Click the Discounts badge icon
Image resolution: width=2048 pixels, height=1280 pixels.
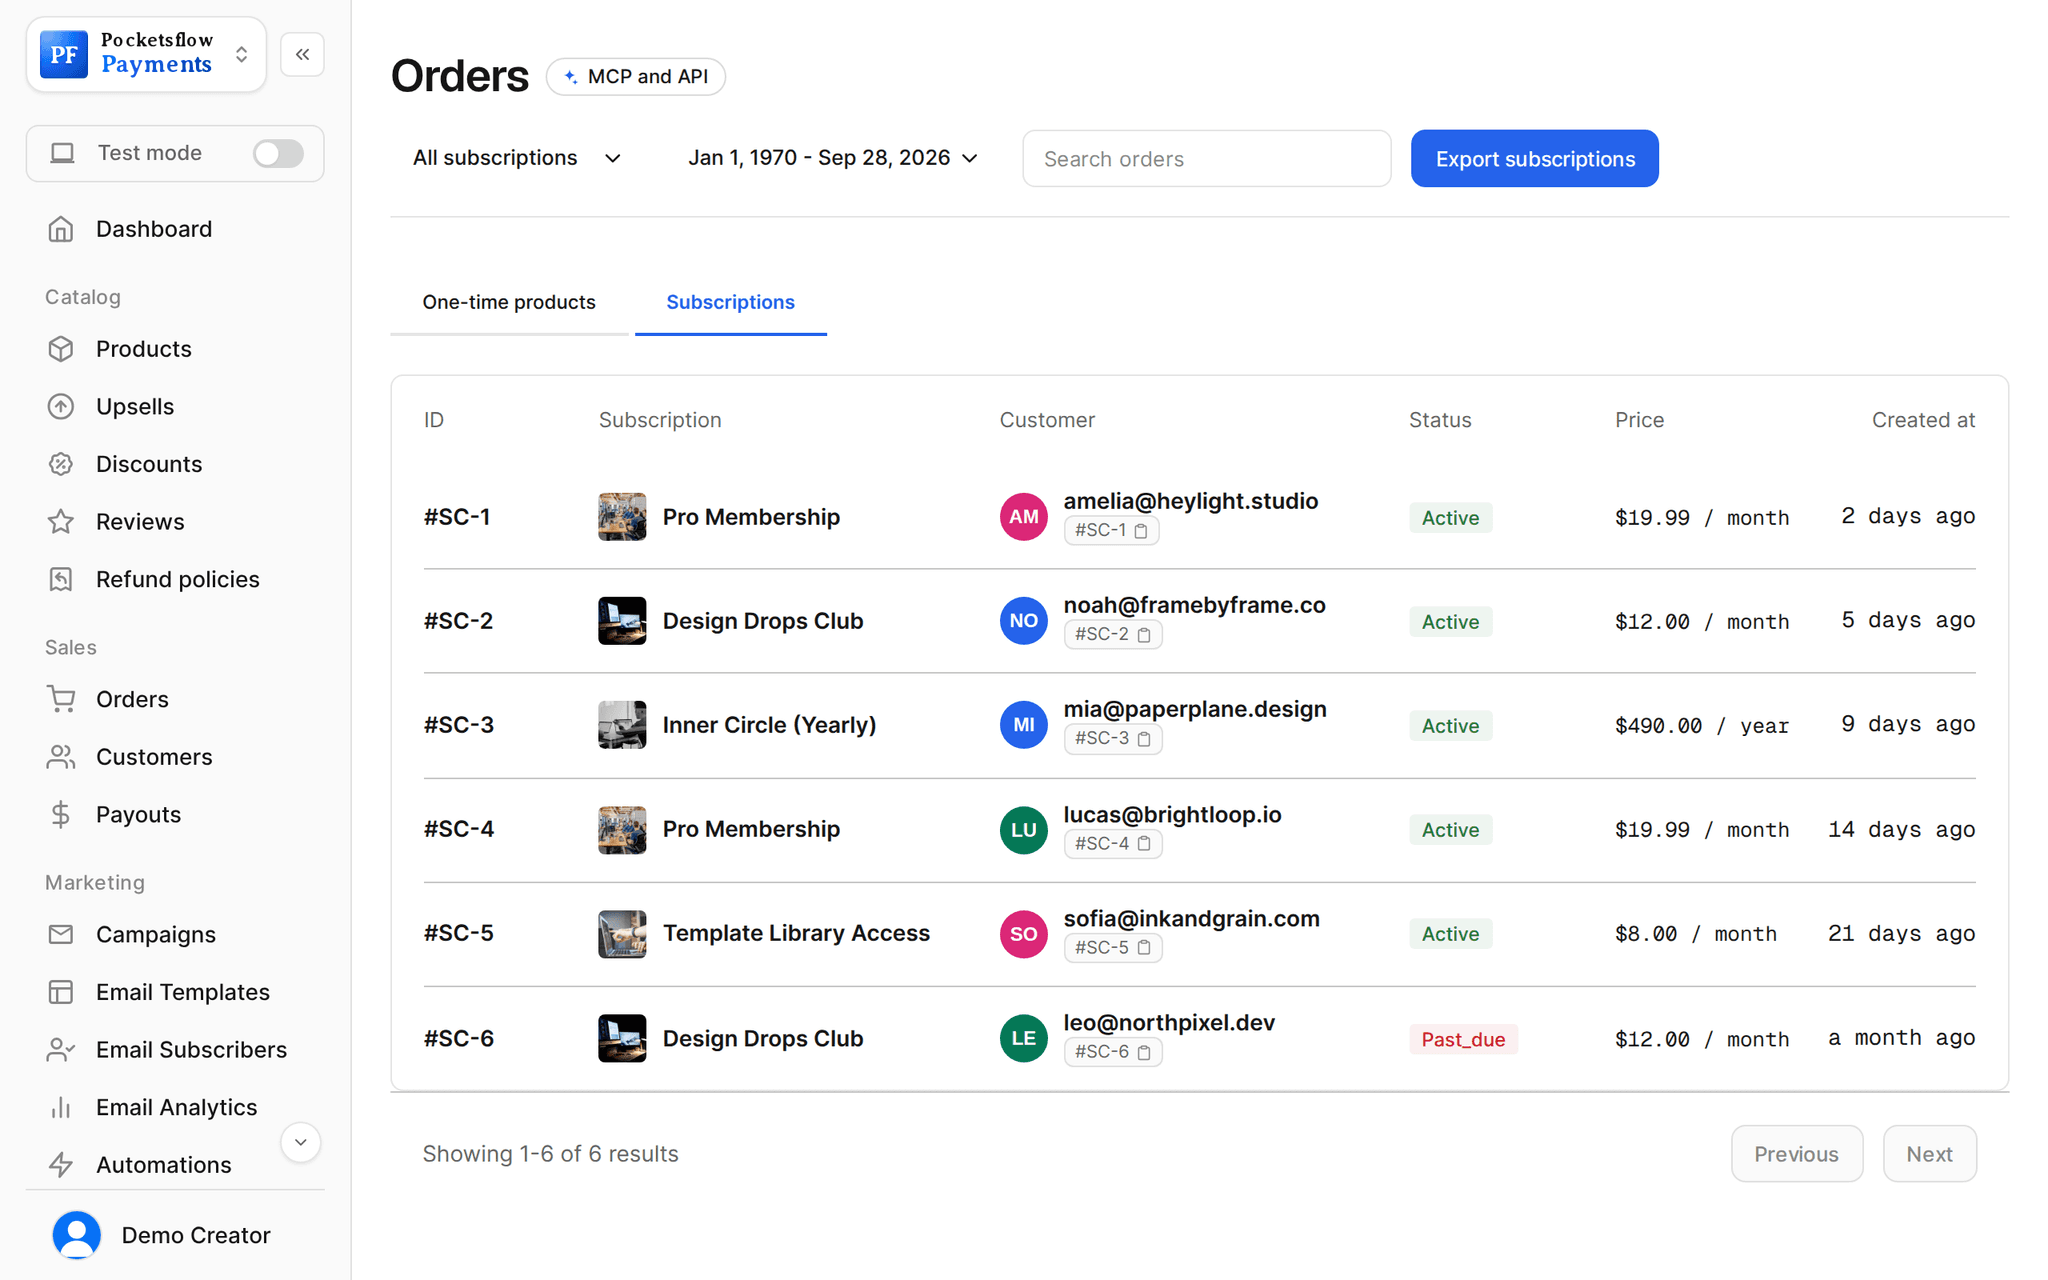[x=61, y=464]
